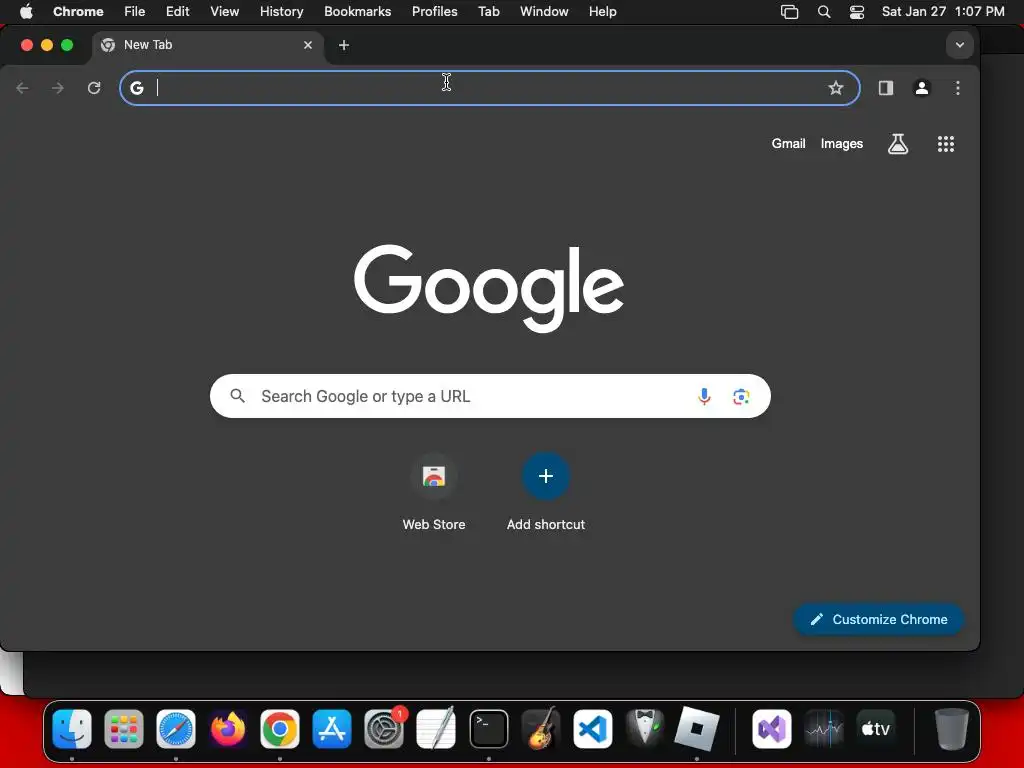Close the New Tab tab
Viewport: 1024px width, 768px height.
coord(308,45)
